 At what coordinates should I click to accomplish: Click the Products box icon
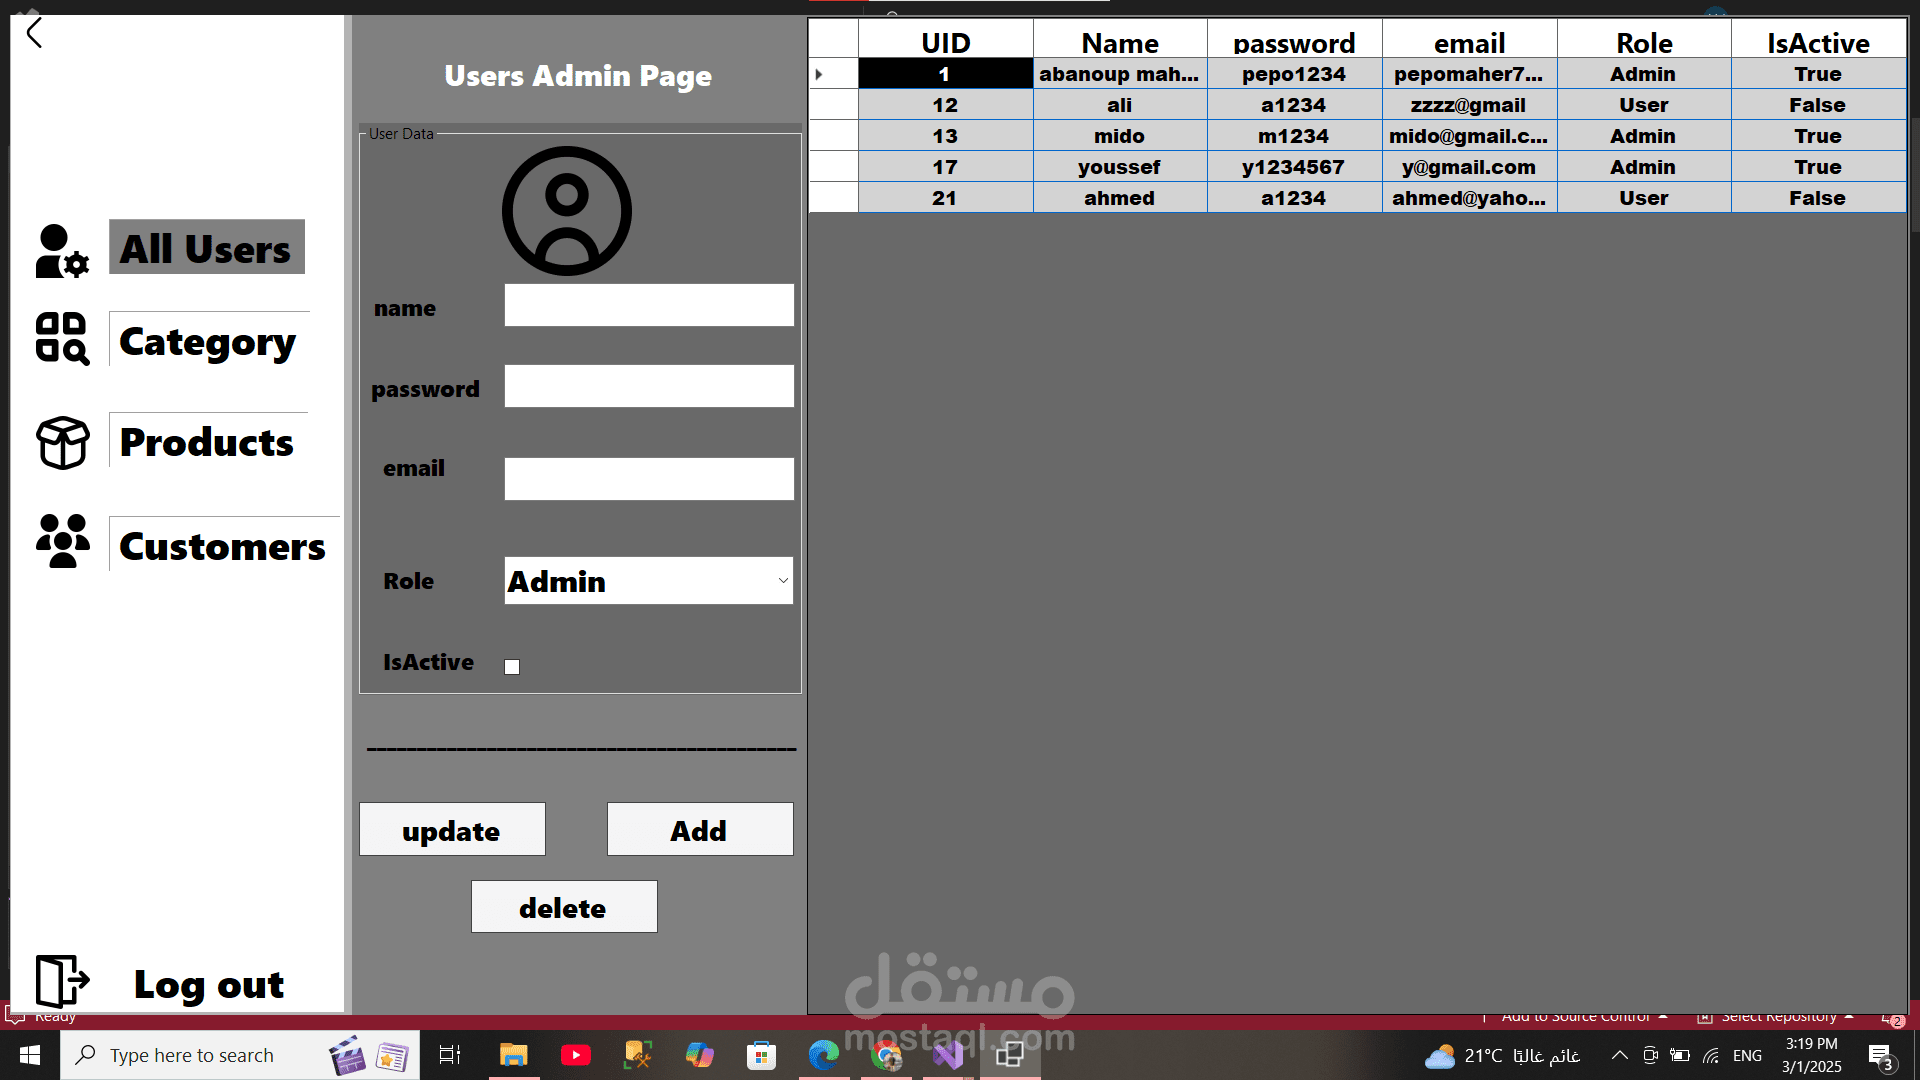tap(62, 442)
